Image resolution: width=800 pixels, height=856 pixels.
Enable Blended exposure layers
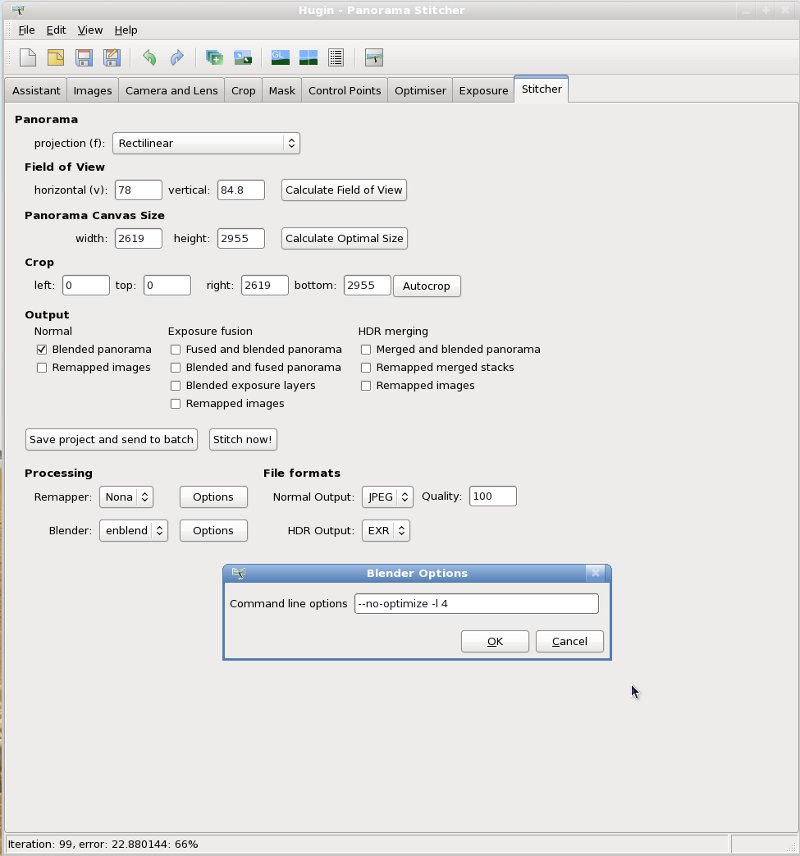tap(175, 385)
